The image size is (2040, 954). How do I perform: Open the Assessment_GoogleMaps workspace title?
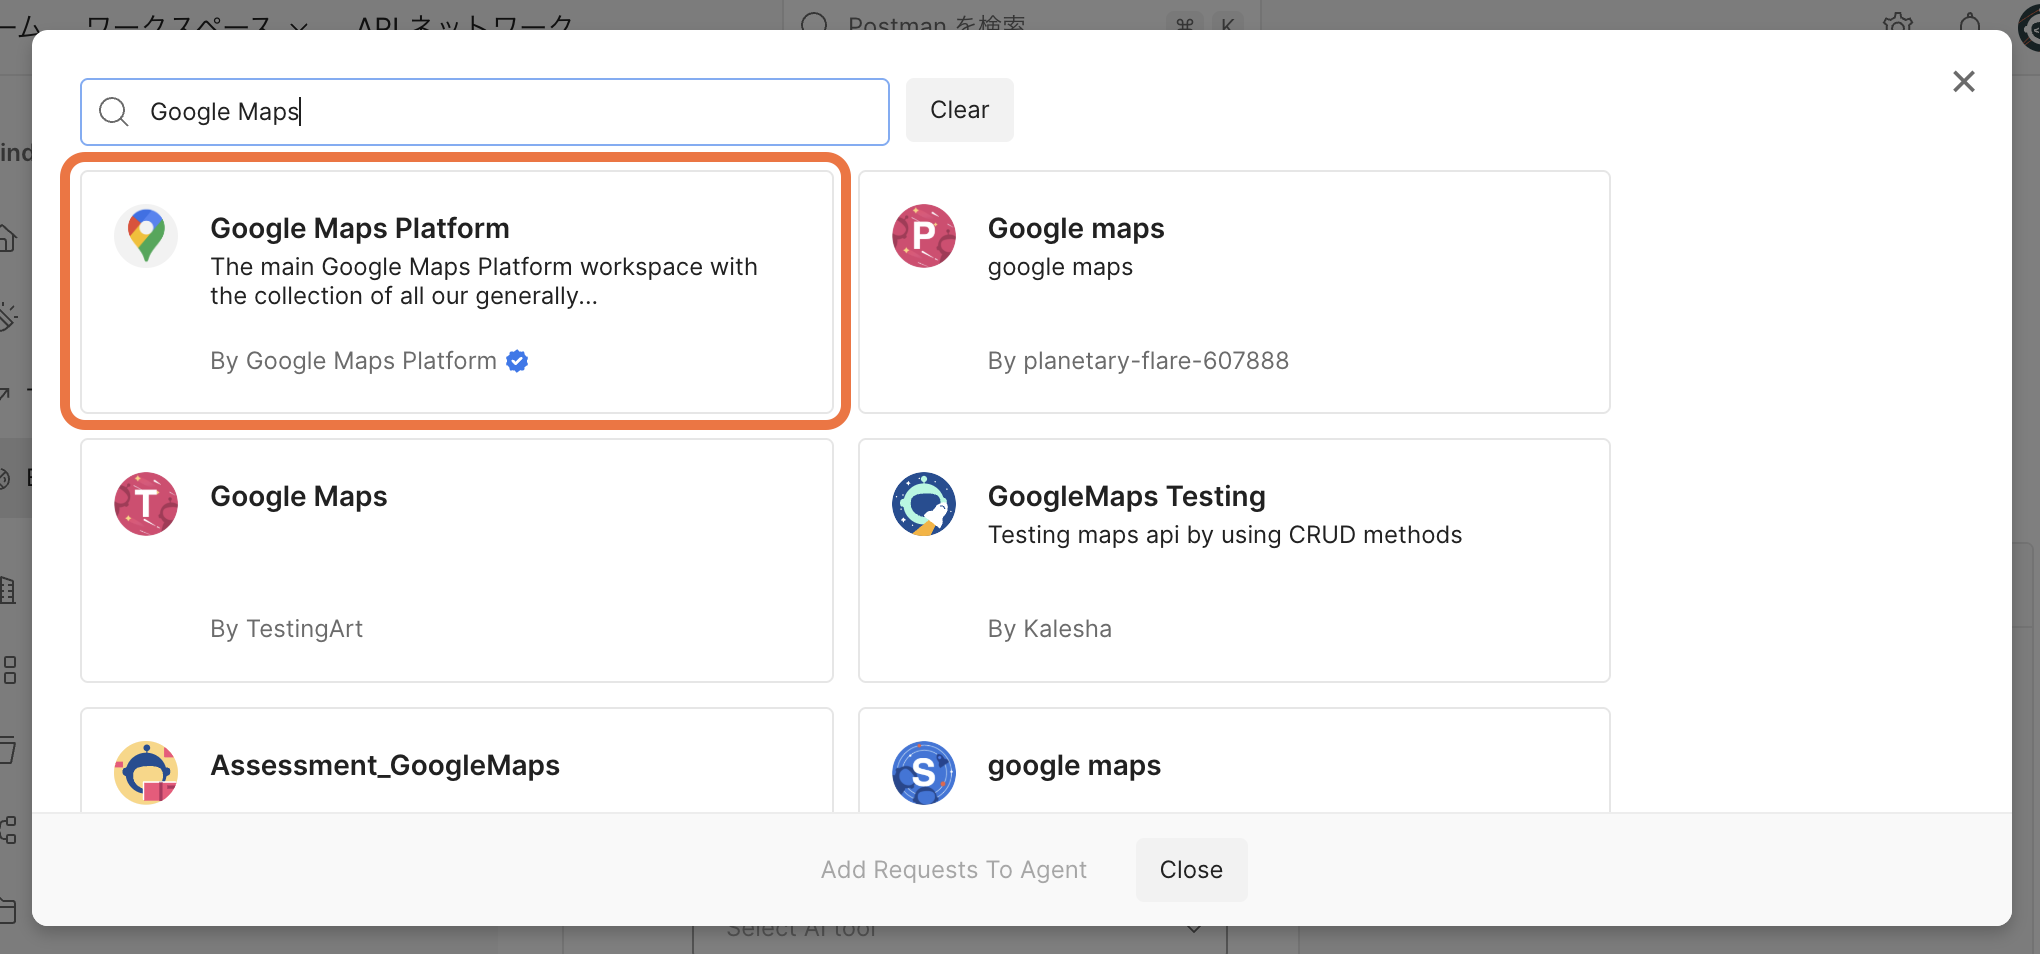(x=385, y=765)
